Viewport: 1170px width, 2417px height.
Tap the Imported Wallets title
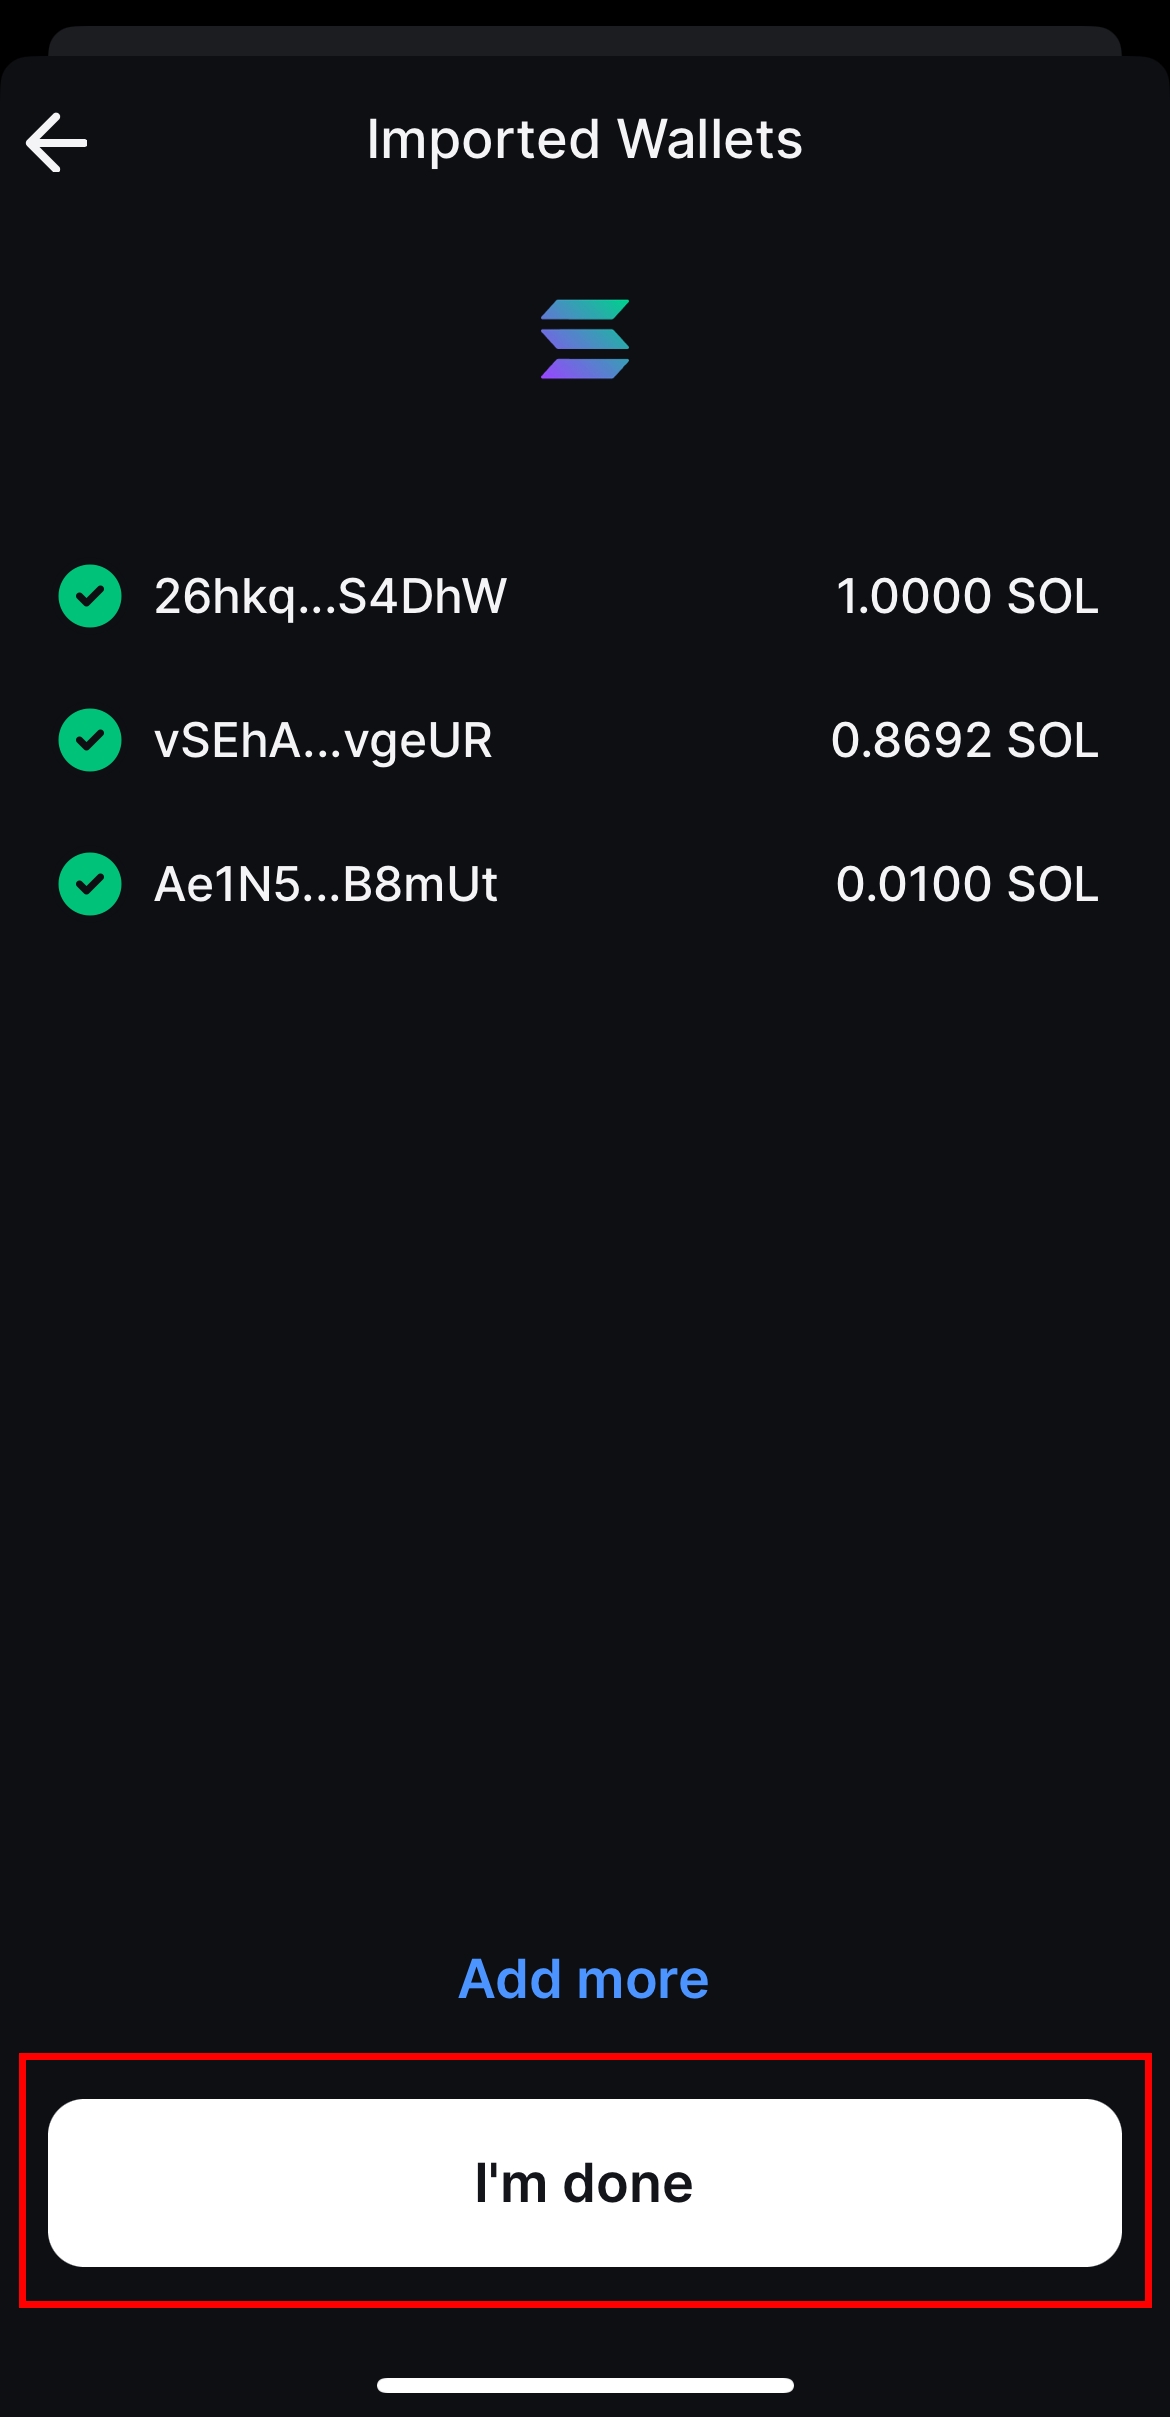(584, 139)
